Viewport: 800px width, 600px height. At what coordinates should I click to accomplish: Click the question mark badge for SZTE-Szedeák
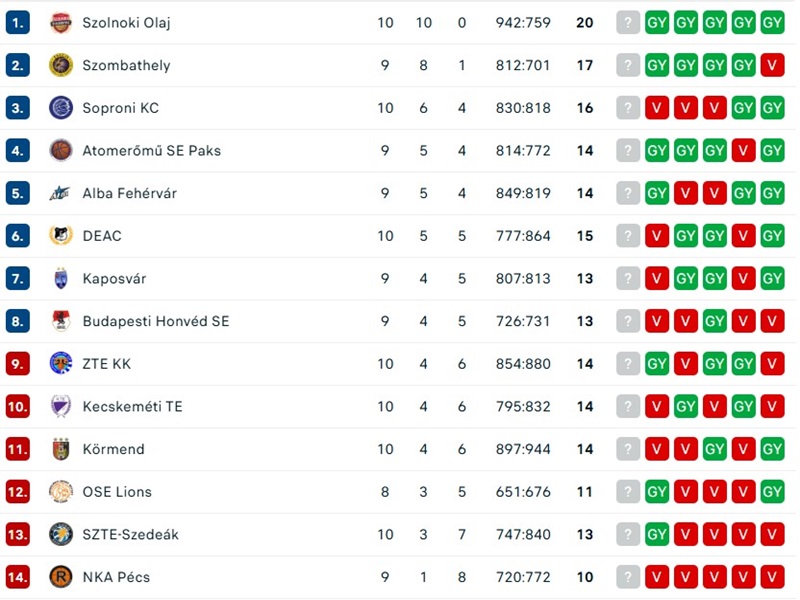click(628, 535)
